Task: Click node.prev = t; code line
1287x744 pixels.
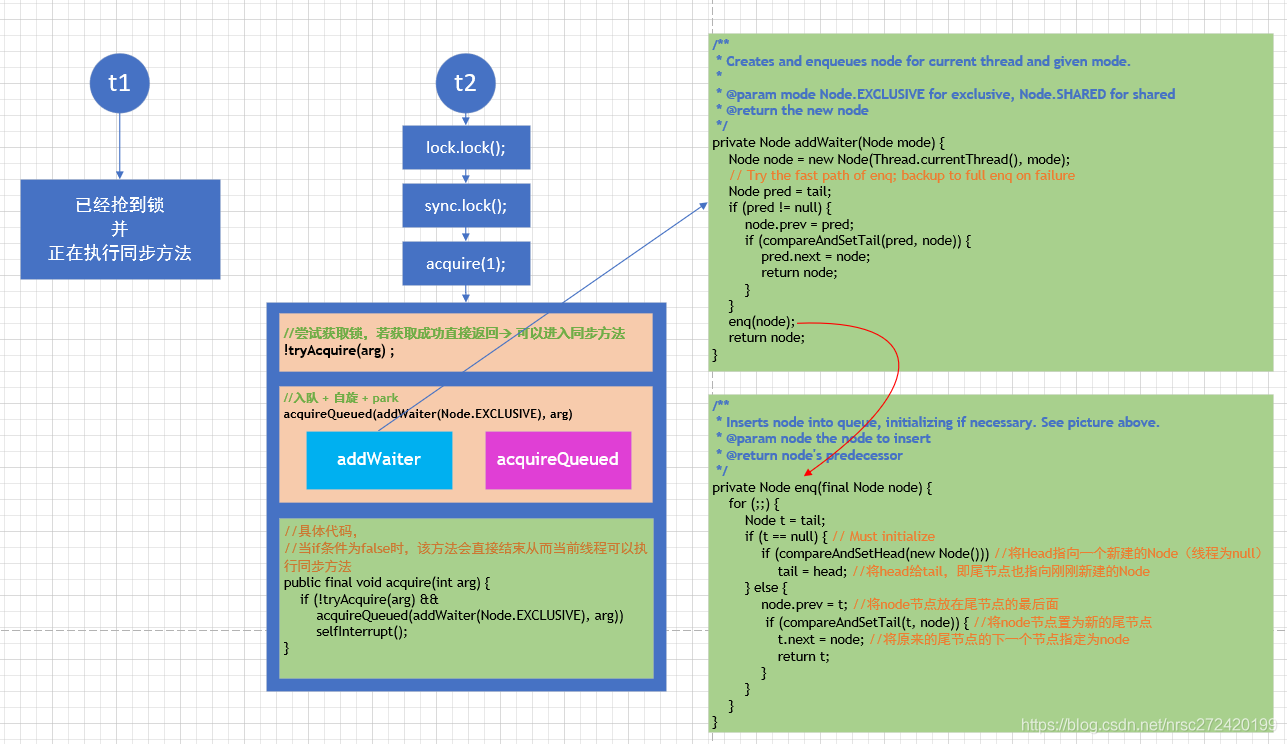Action: point(804,604)
